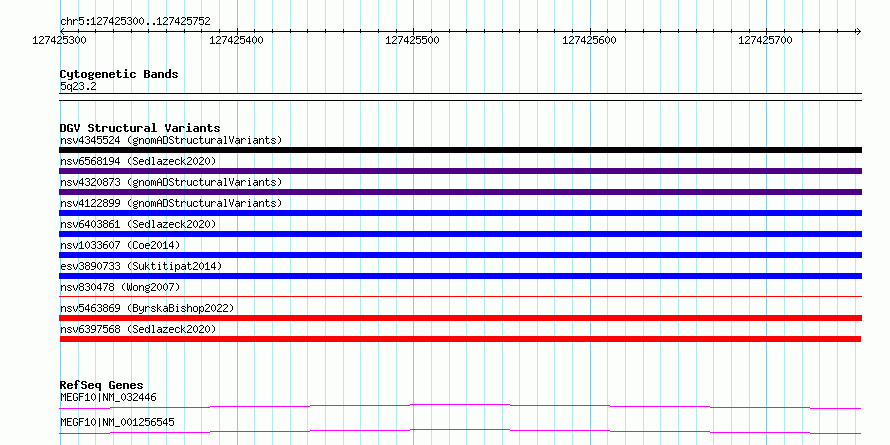Click the RefSeq Genes track heading
Image resolution: width=890 pixels, height=445 pixels.
(101, 385)
